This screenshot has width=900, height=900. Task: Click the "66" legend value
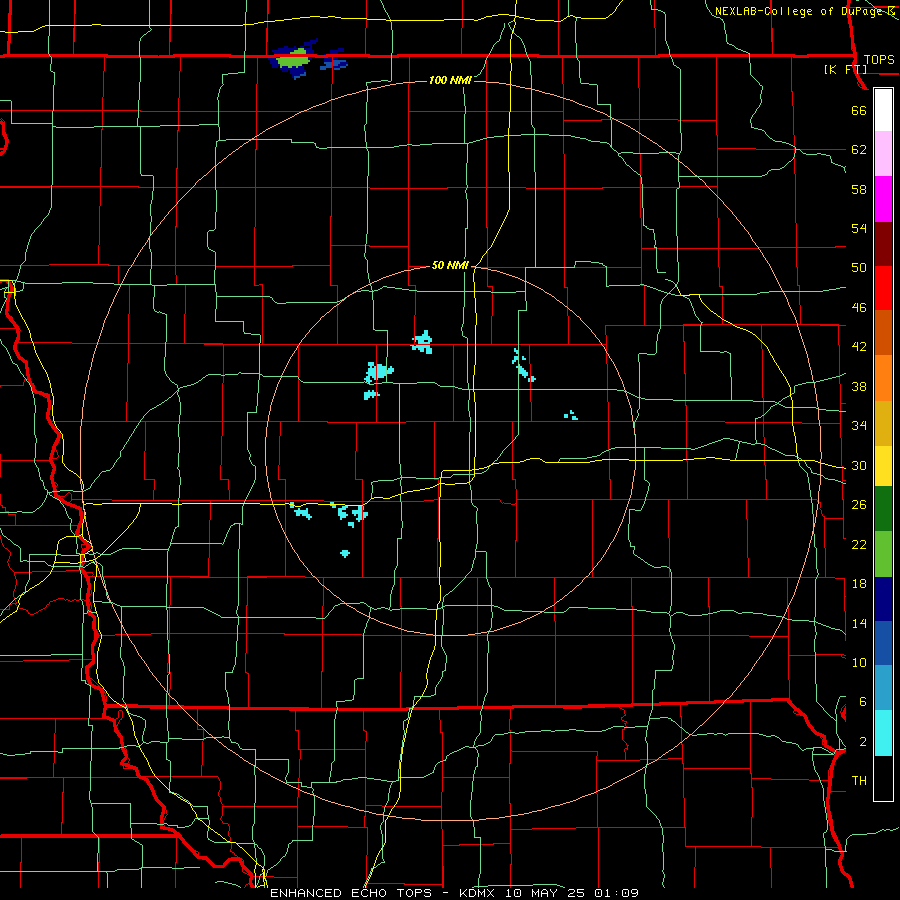pyautogui.click(x=859, y=110)
